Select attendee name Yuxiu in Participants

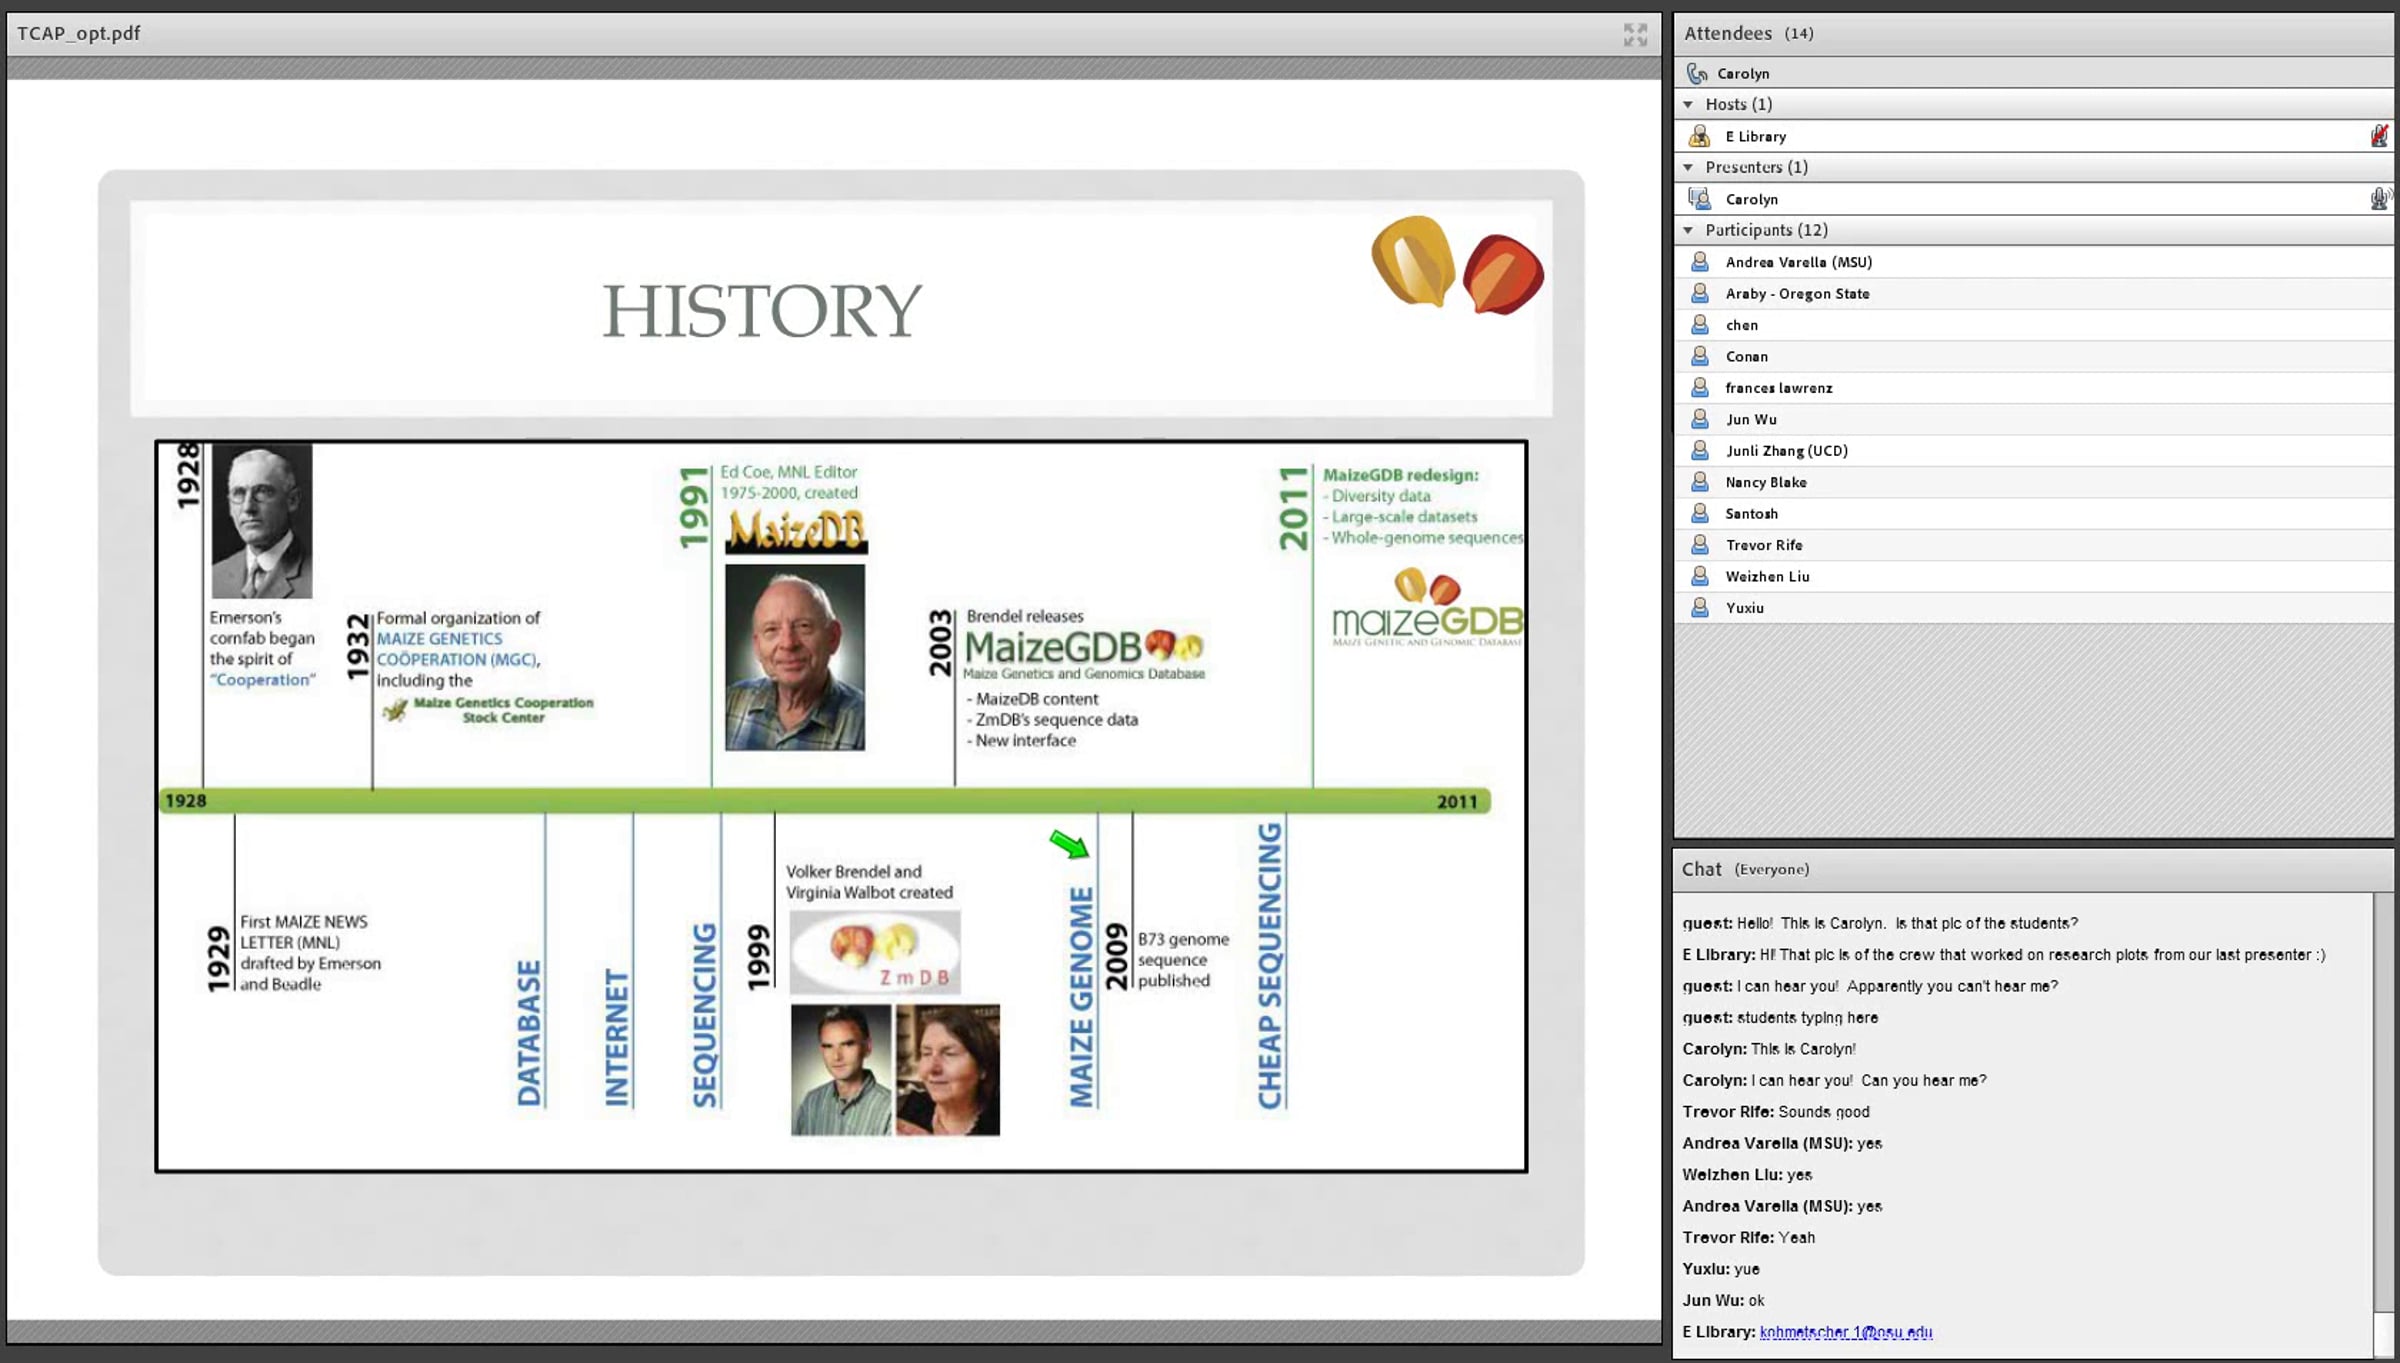(x=1744, y=608)
